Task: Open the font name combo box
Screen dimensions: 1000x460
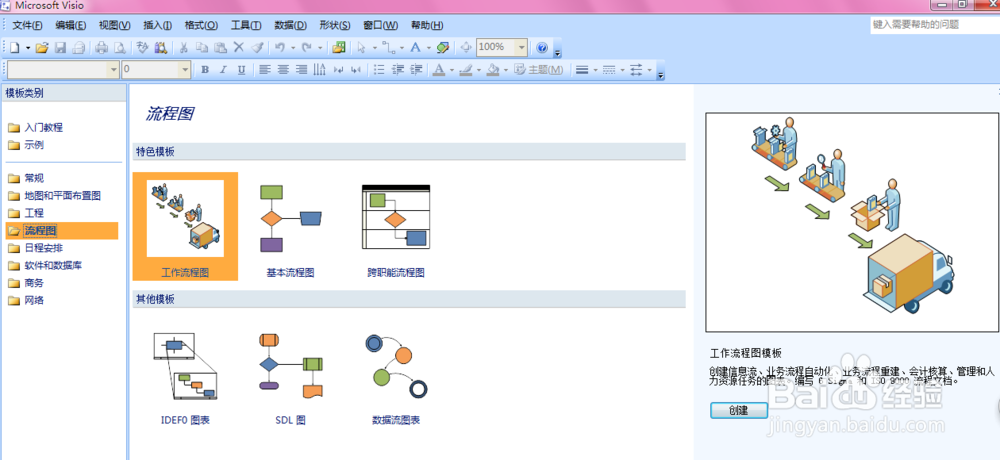Action: [x=63, y=70]
